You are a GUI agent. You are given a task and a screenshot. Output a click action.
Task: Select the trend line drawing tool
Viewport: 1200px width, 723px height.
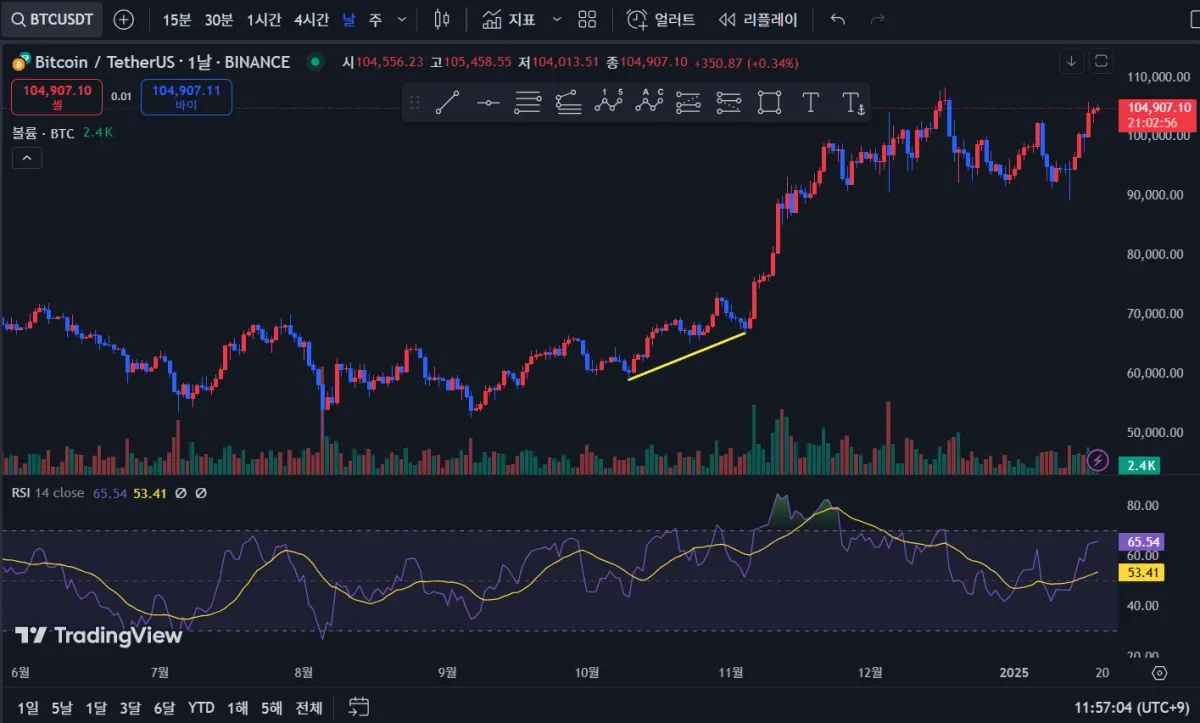point(448,102)
